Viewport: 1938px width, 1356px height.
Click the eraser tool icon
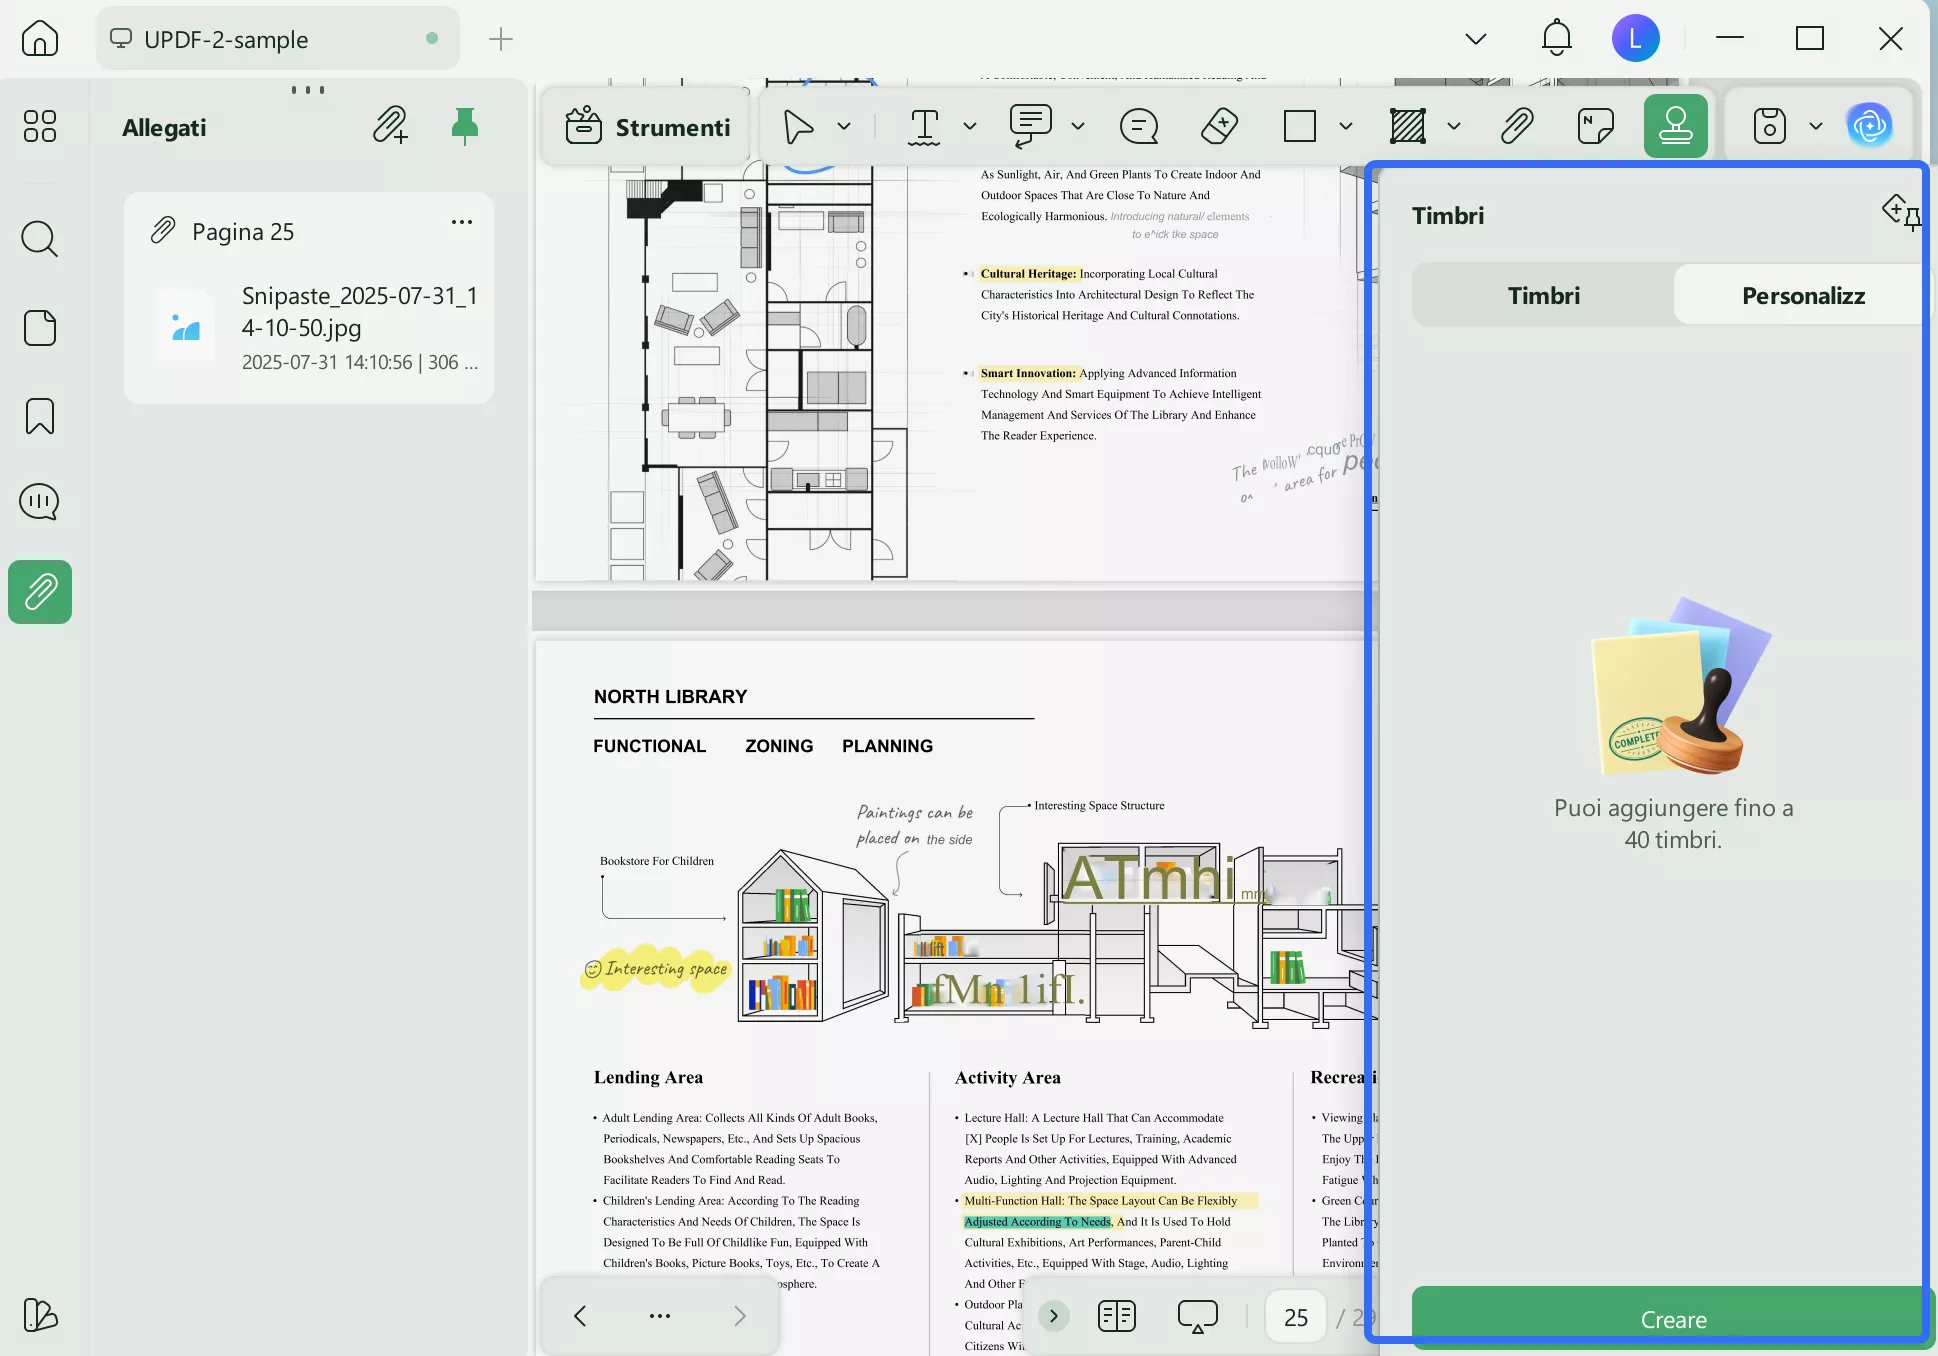1219,127
